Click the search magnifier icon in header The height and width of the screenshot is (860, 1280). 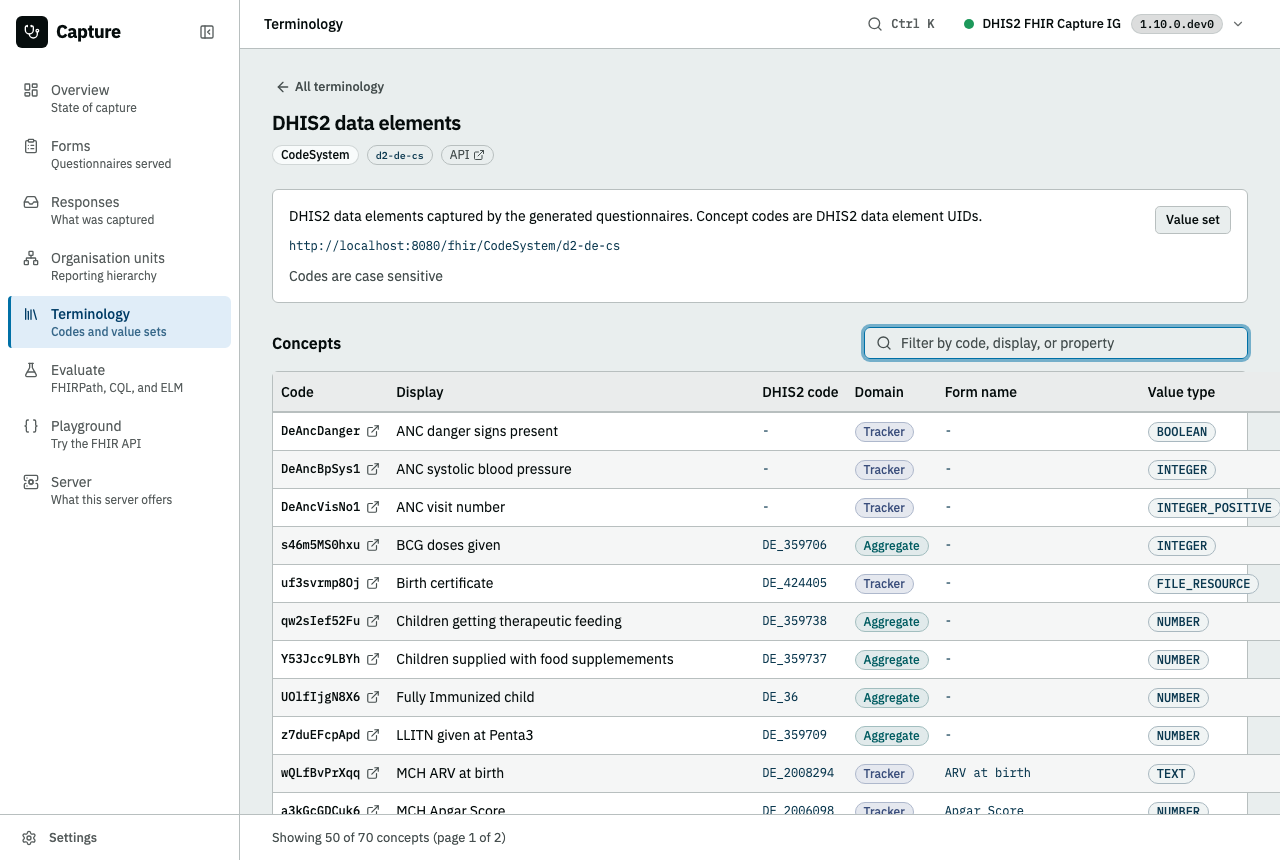click(875, 24)
